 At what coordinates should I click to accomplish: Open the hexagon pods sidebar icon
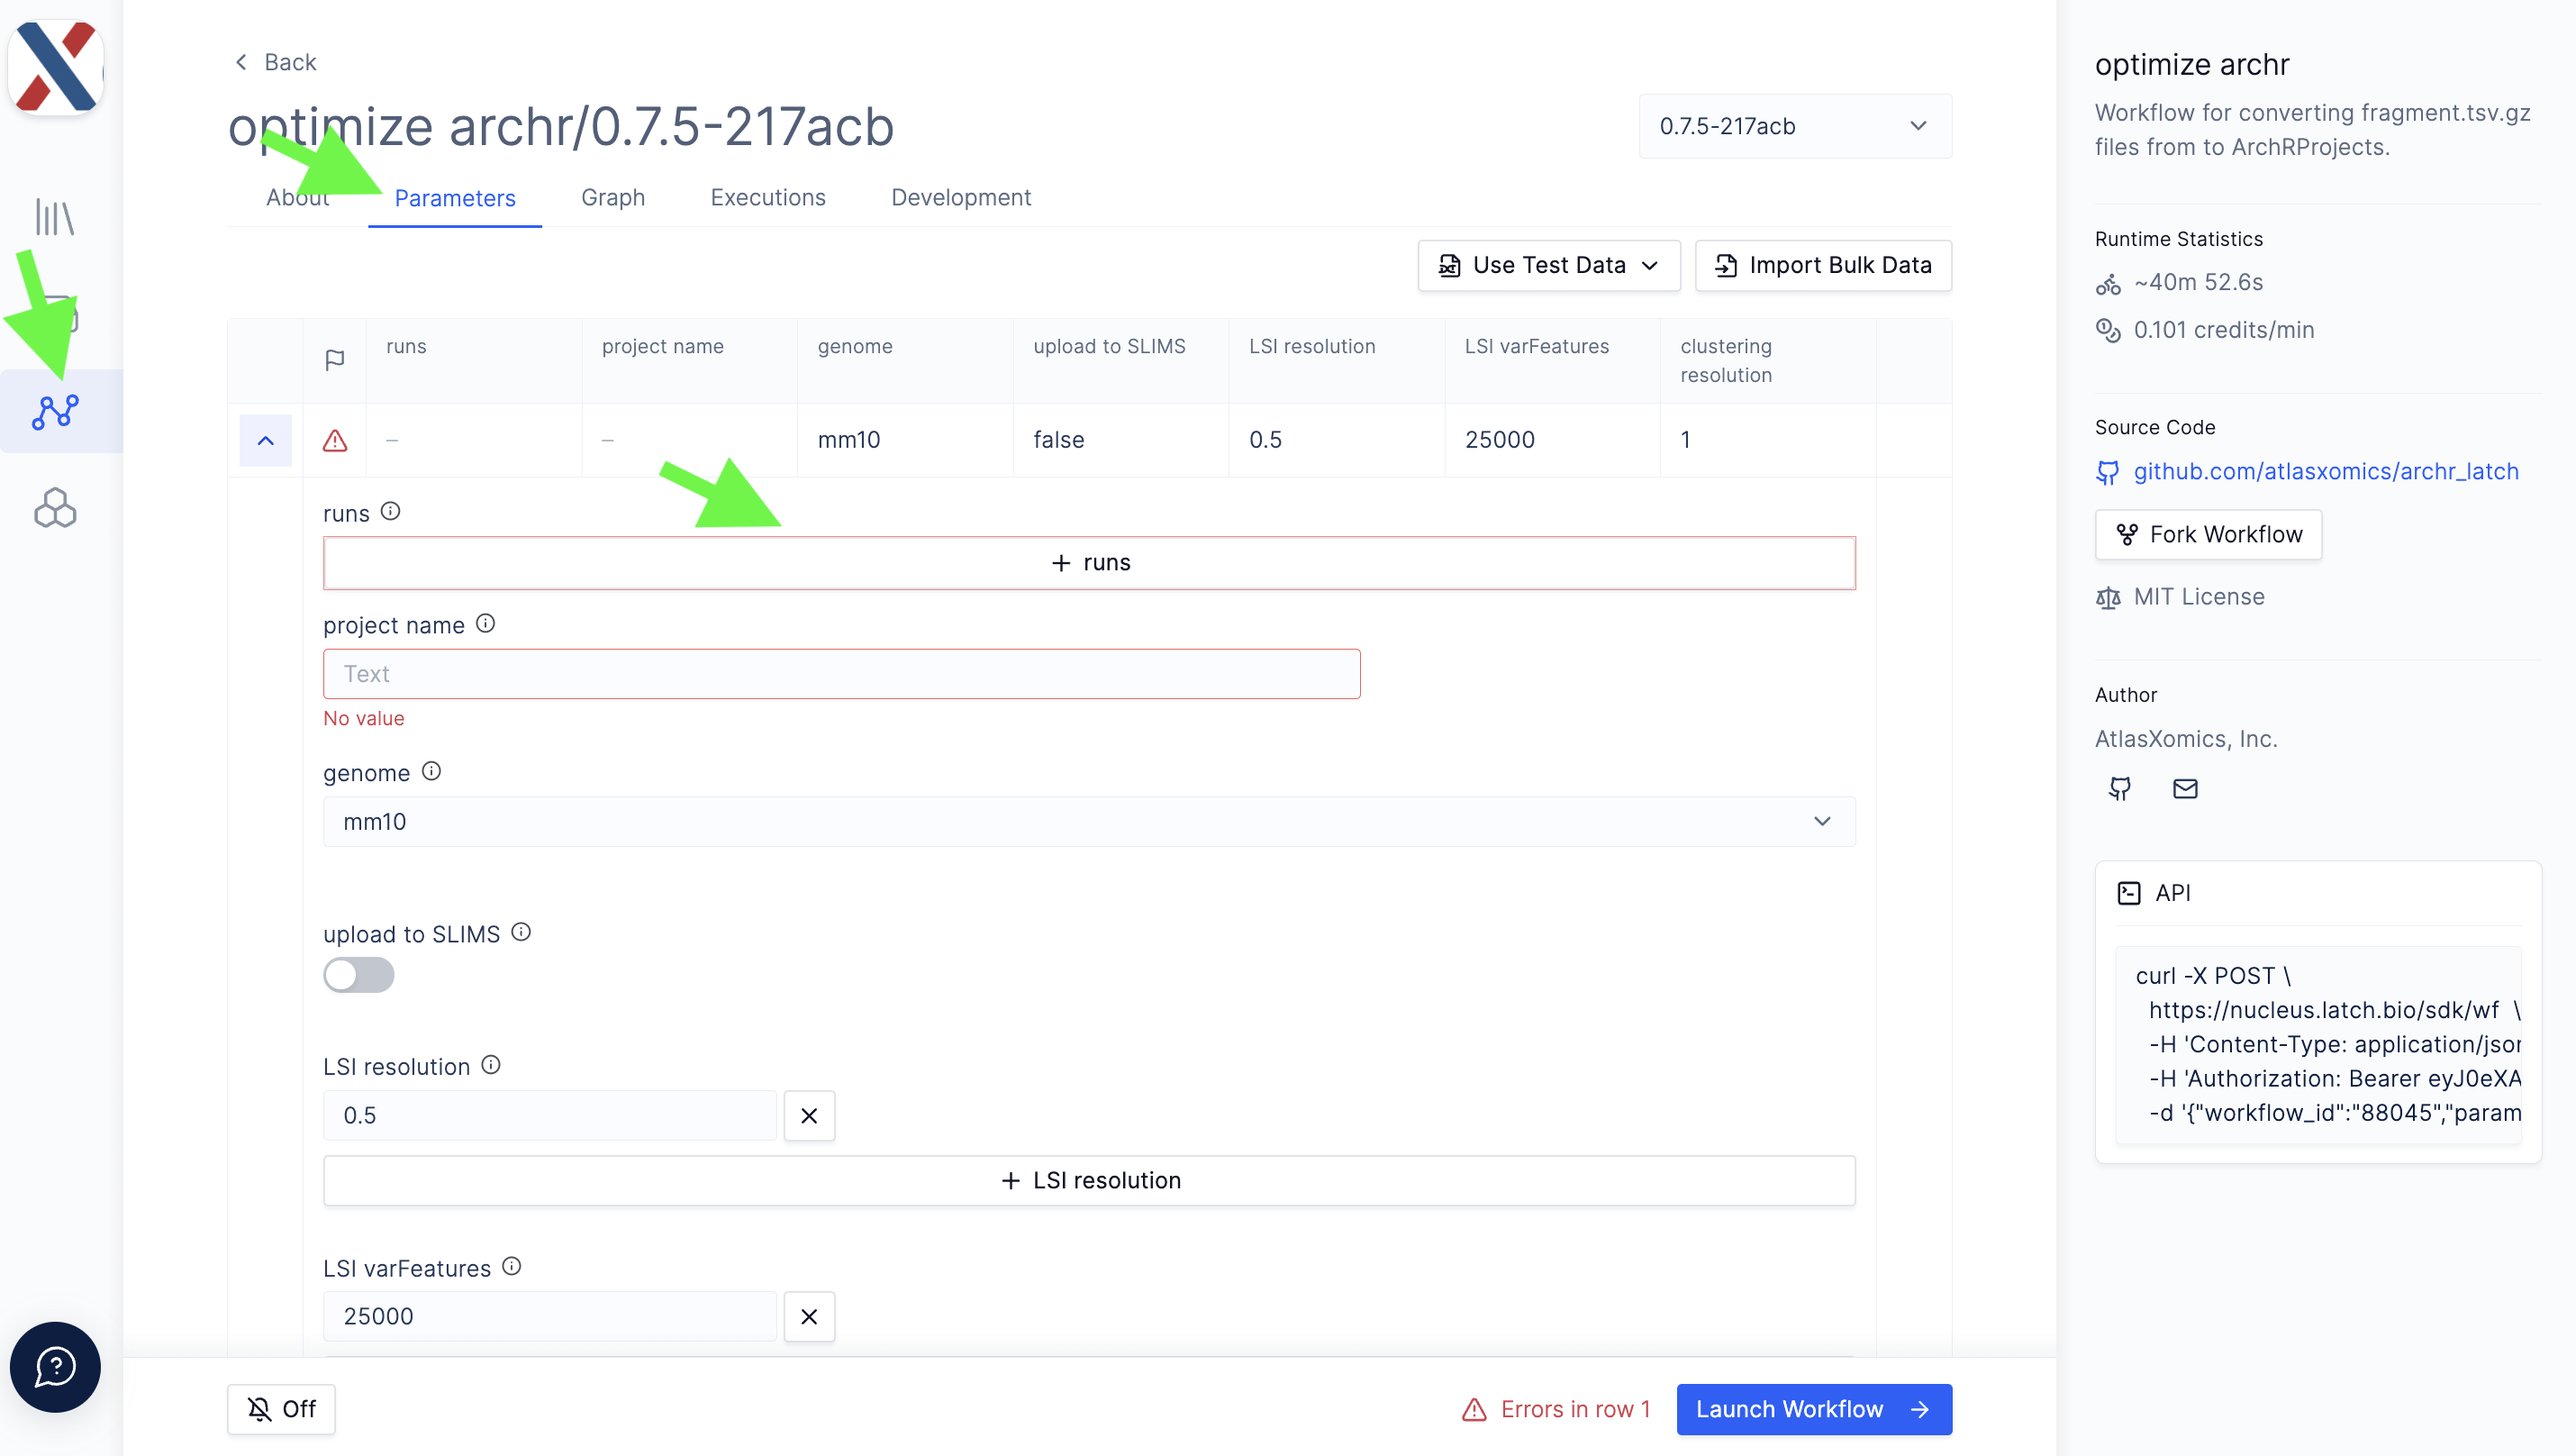(55, 508)
